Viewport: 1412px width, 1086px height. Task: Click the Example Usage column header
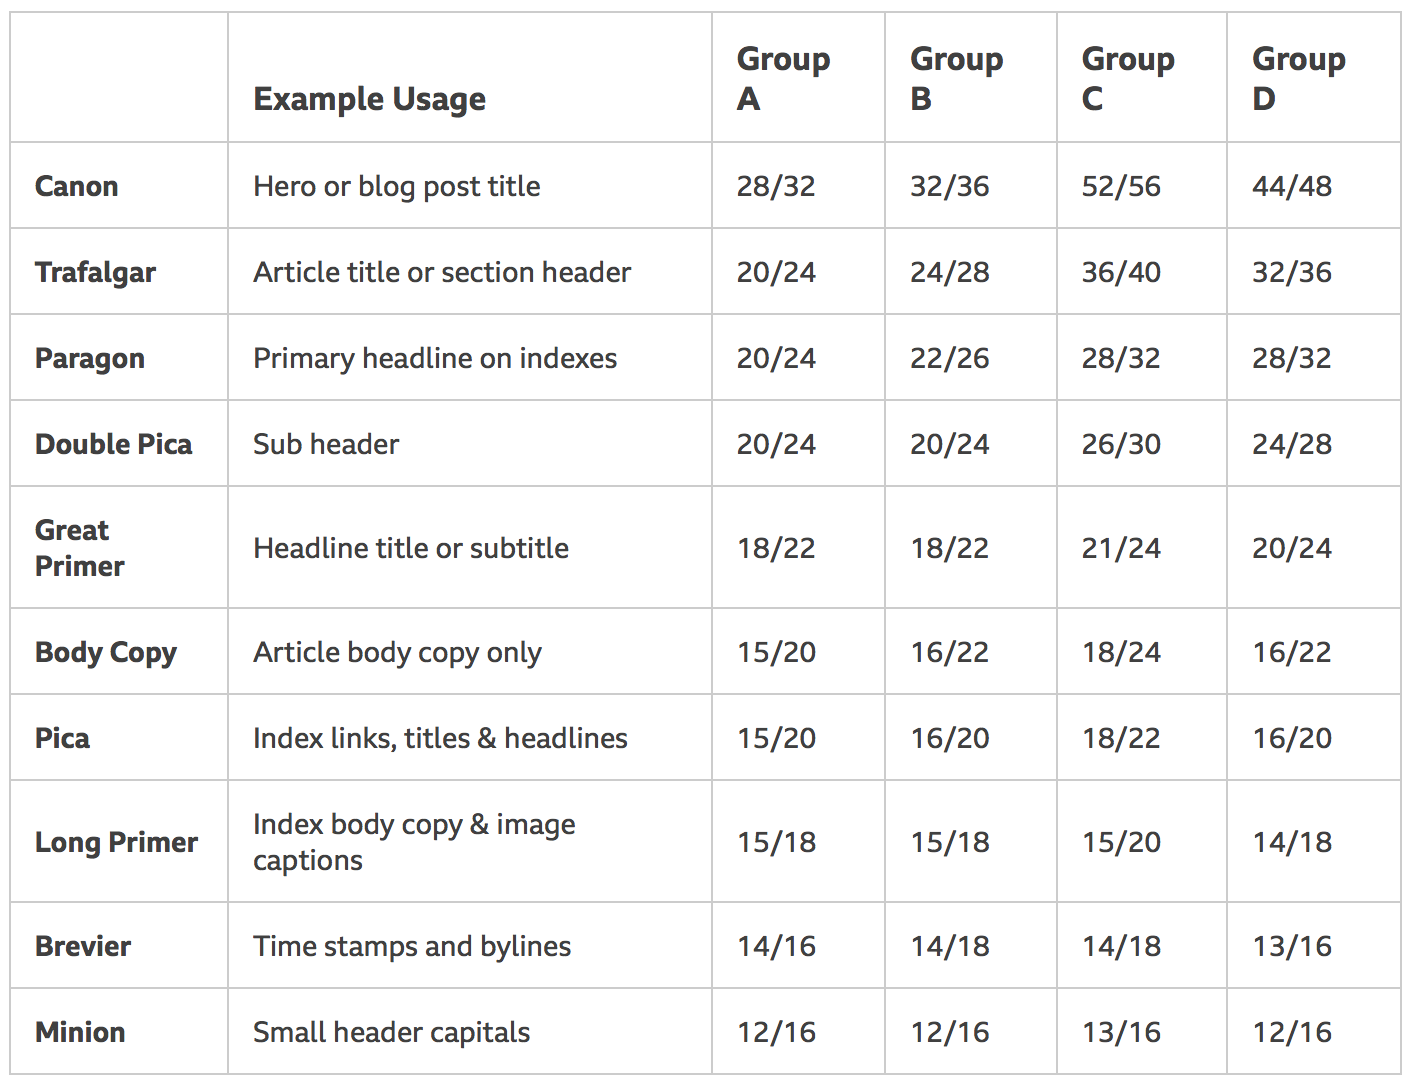pos(369,99)
